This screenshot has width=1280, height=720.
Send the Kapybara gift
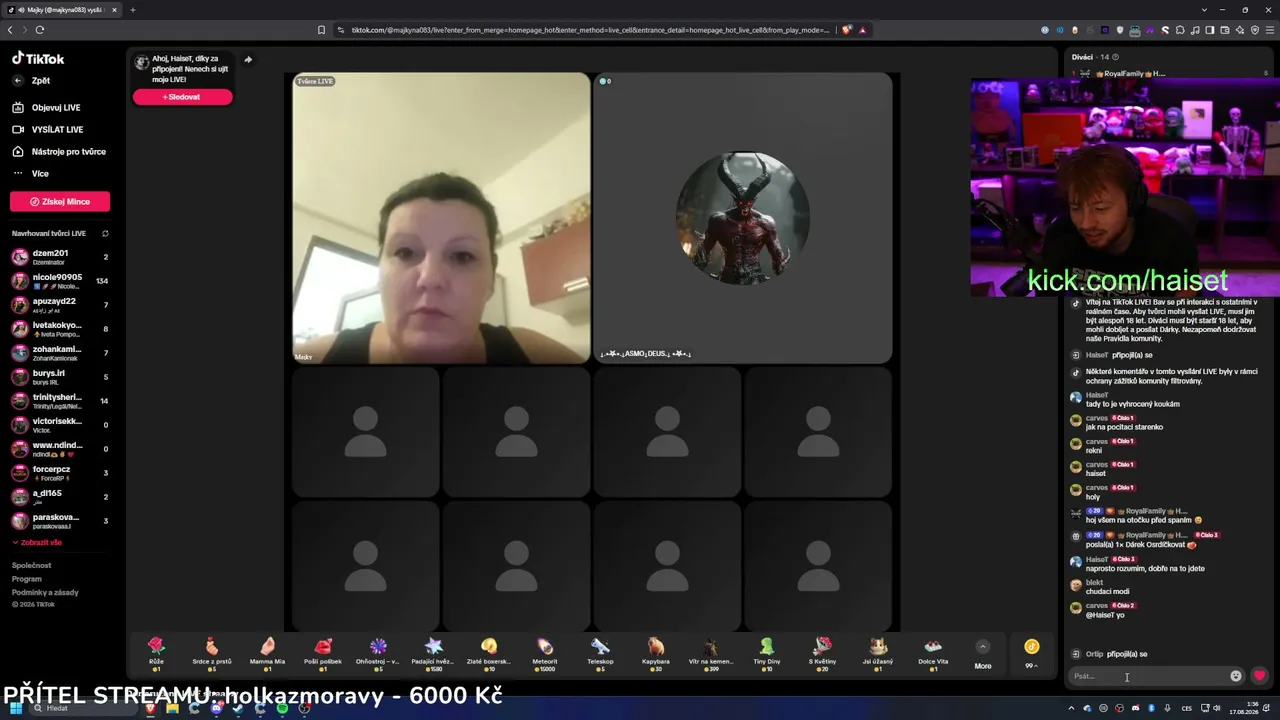coord(656,652)
